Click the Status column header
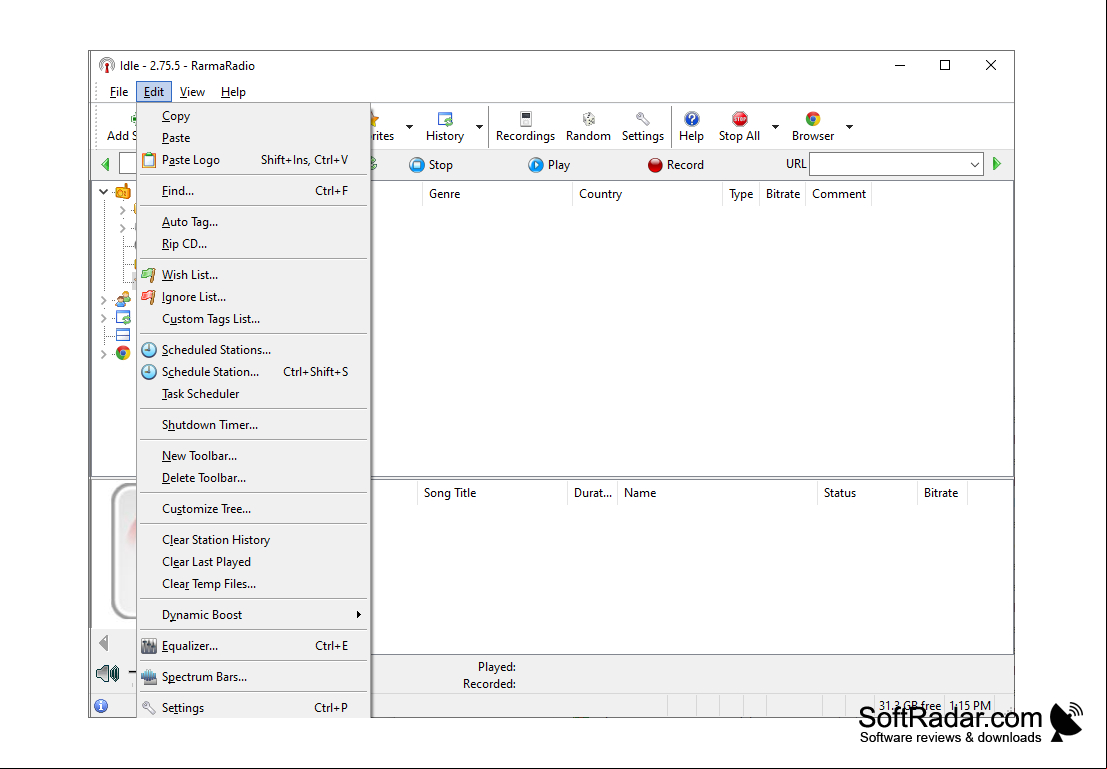 pyautogui.click(x=868, y=493)
